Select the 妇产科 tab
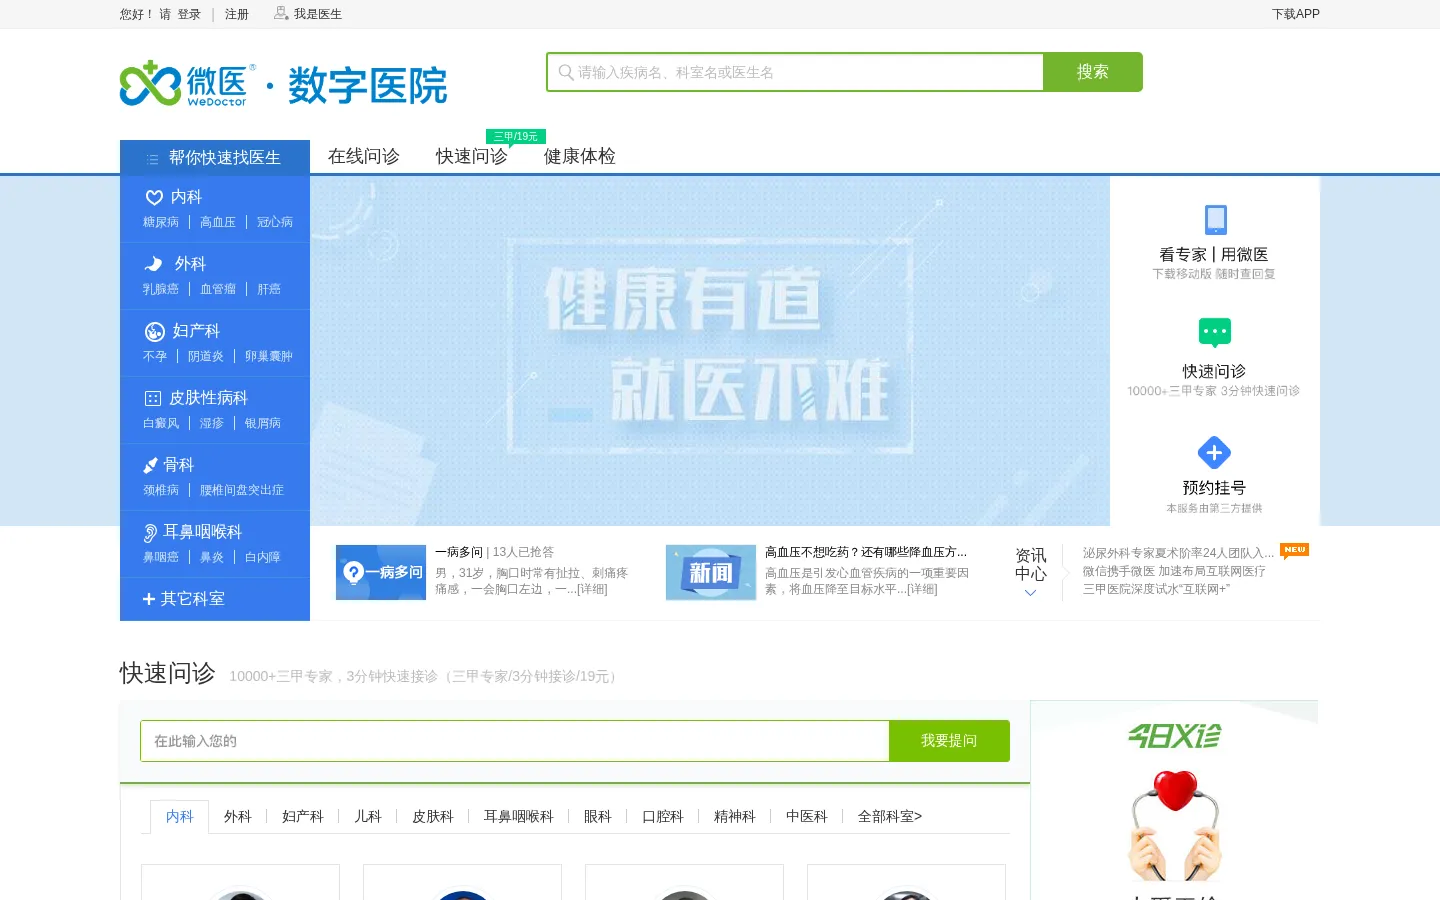 (x=303, y=816)
